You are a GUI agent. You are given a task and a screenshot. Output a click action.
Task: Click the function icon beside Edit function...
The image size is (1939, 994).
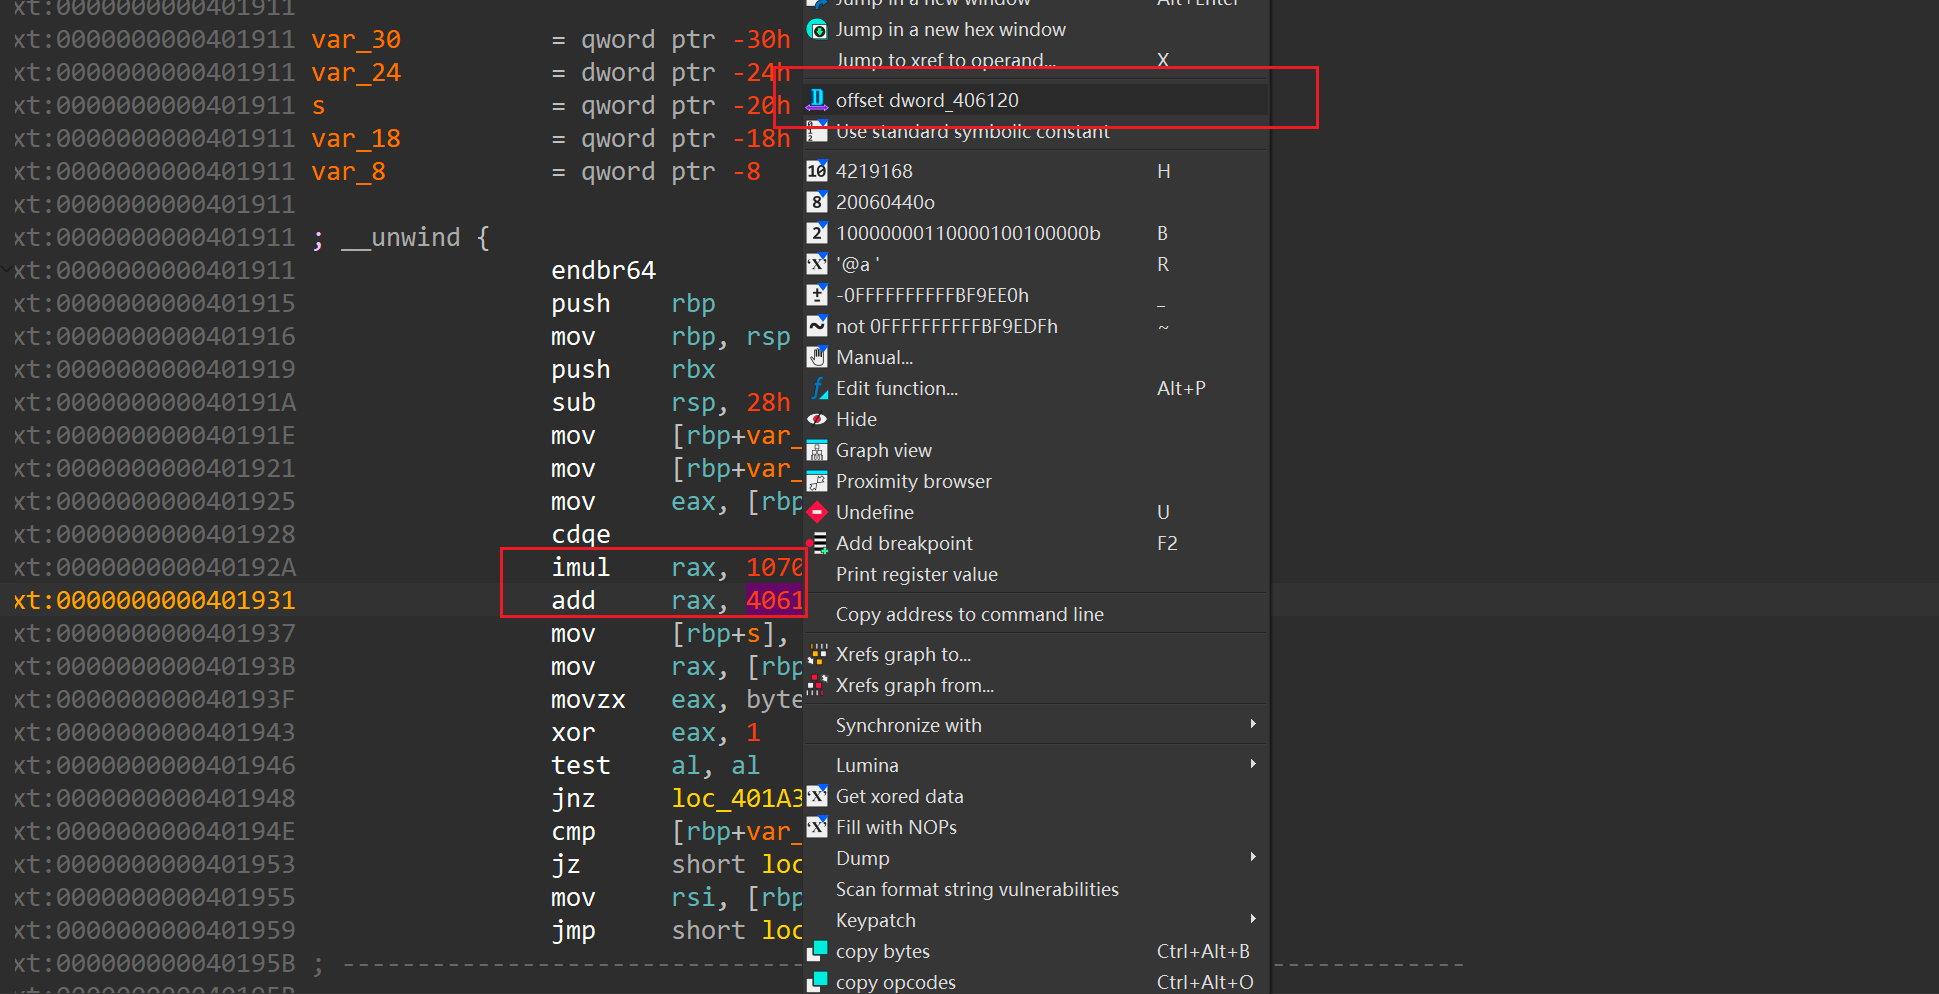click(x=817, y=388)
